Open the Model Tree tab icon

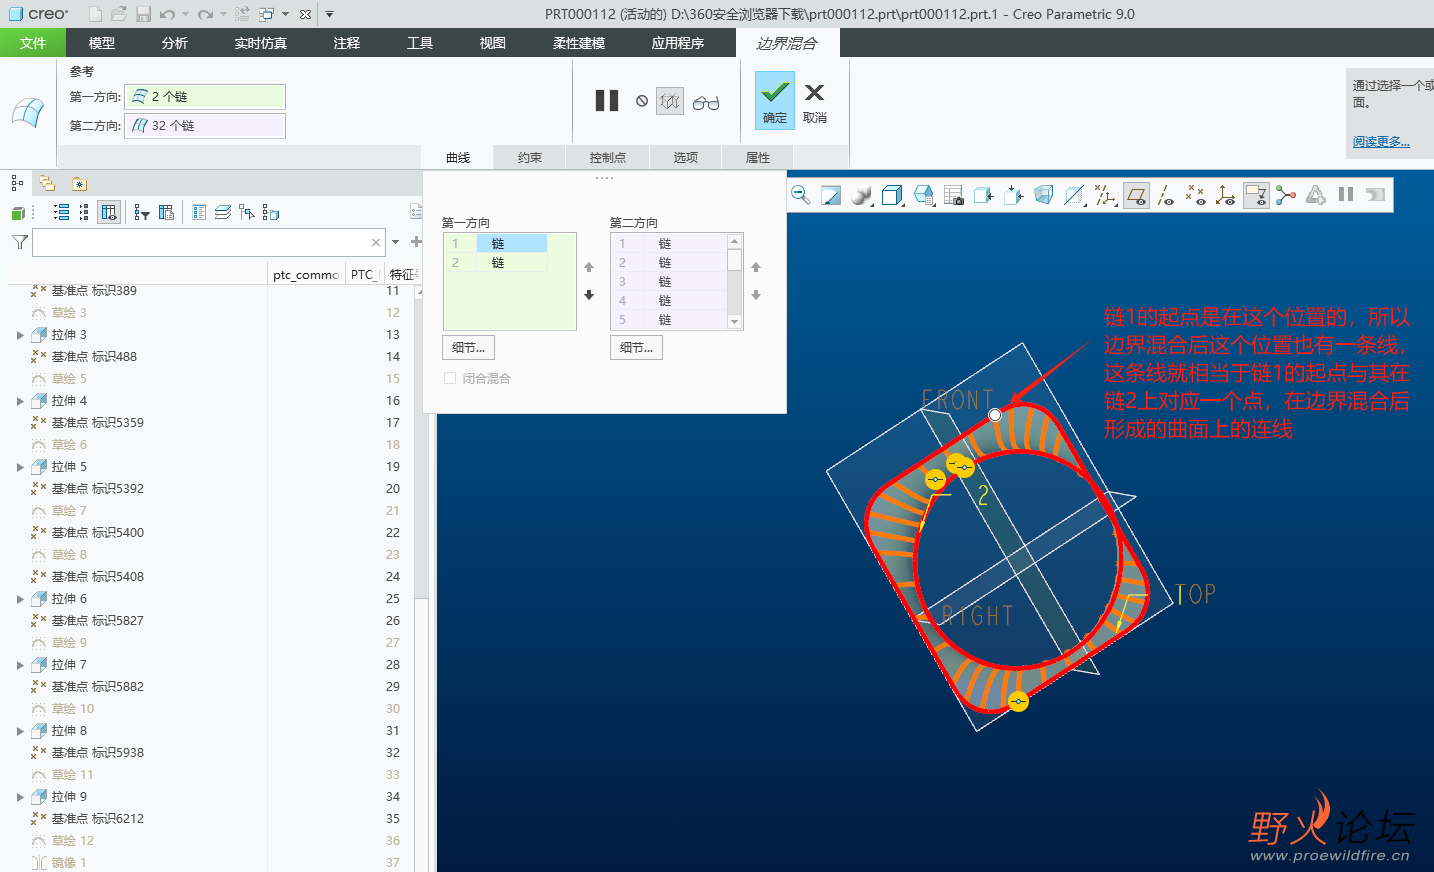click(17, 183)
